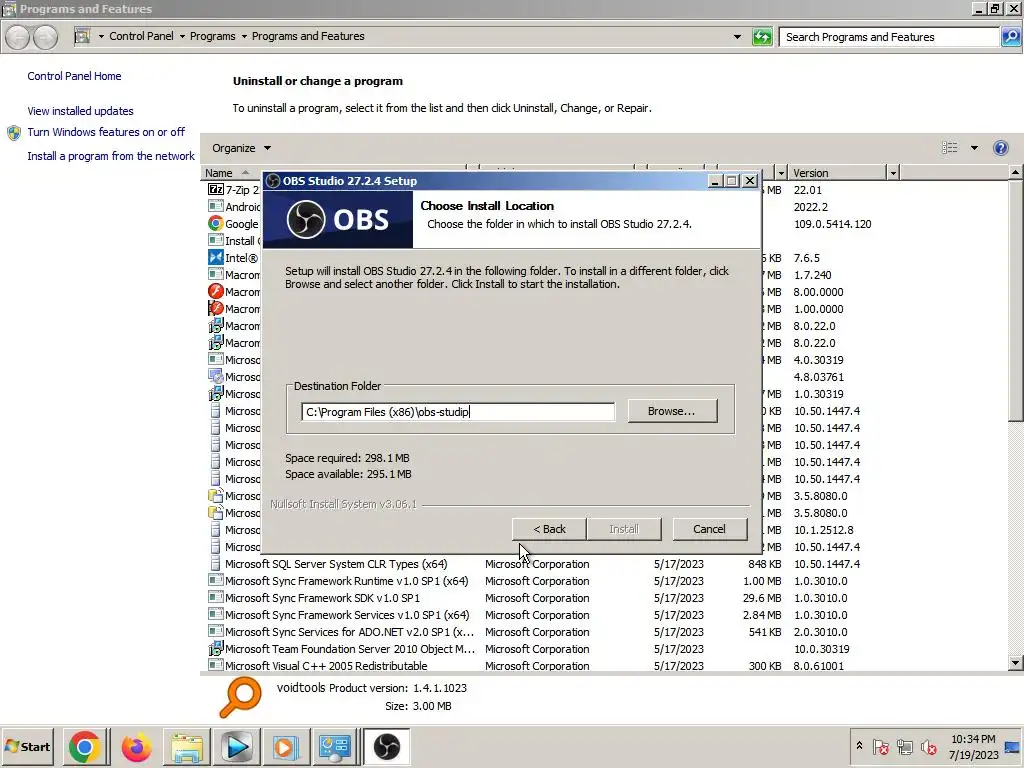Cancel the OBS Studio setup
The height and width of the screenshot is (768, 1024).
(709, 529)
